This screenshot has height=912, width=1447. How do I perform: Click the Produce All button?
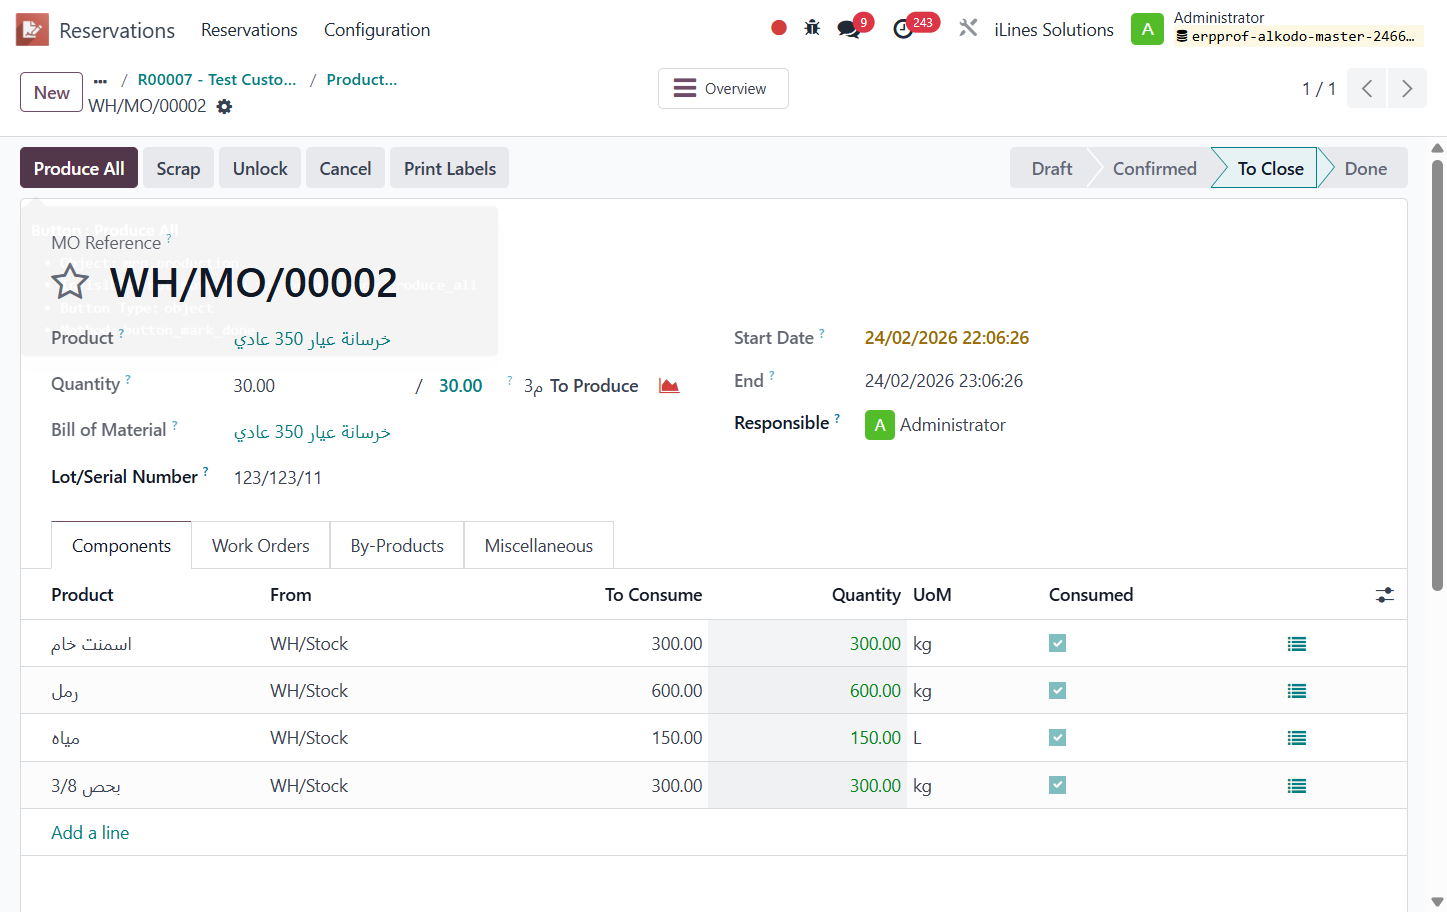(x=79, y=168)
